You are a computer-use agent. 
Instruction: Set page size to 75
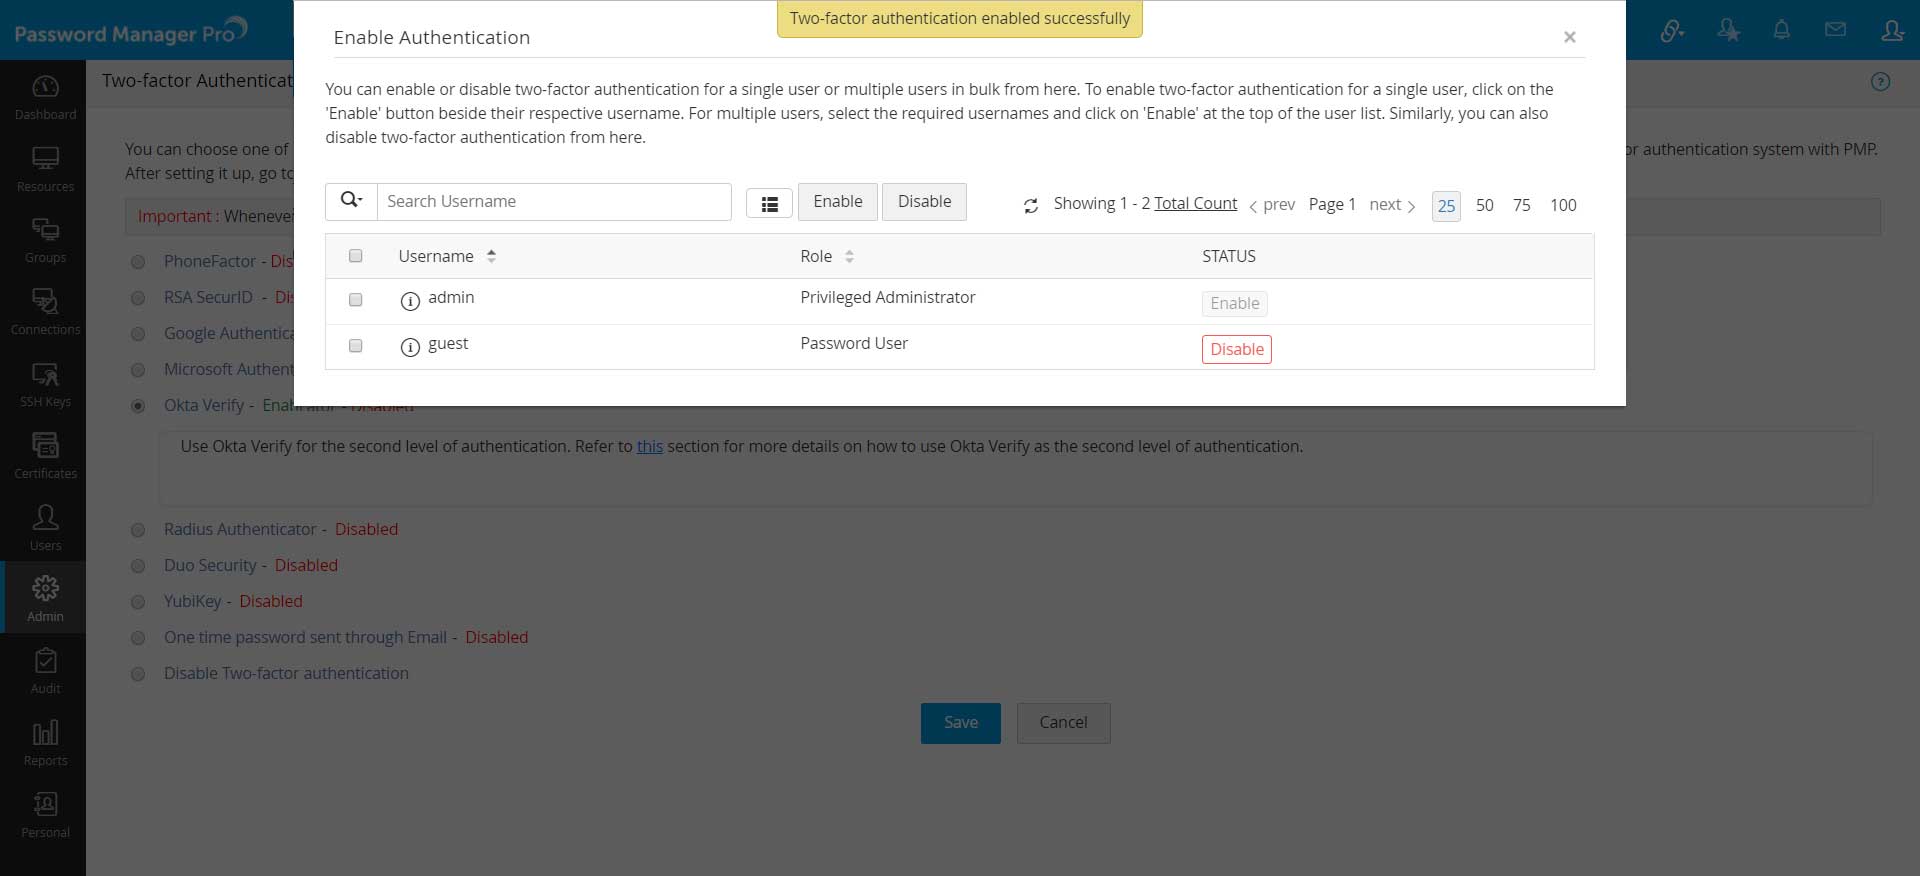pyautogui.click(x=1521, y=205)
